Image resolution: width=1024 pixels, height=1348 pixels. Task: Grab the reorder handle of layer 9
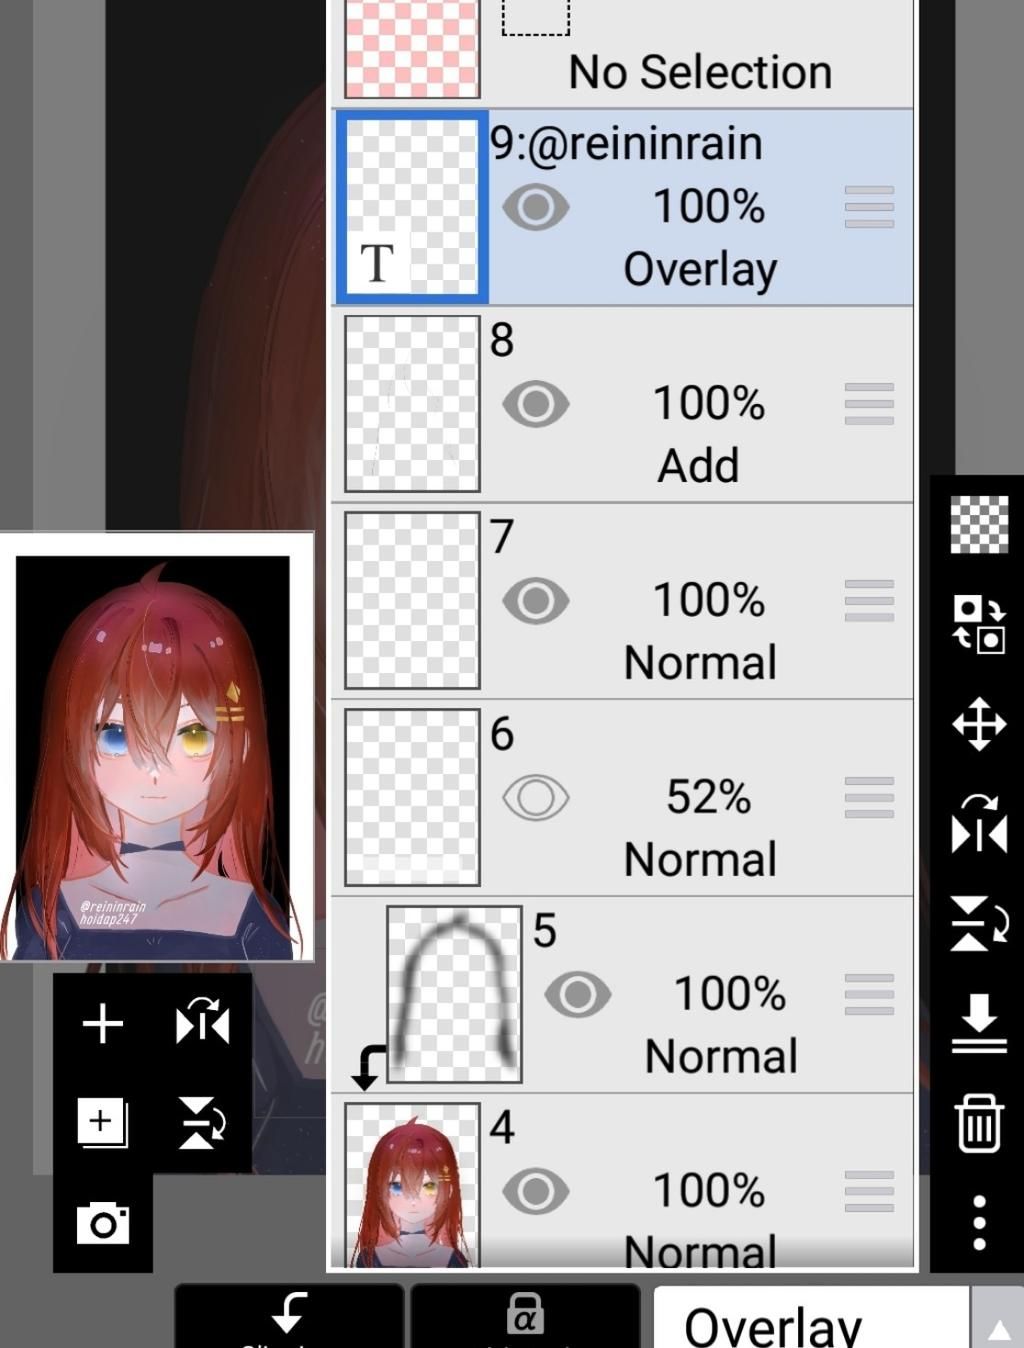[x=869, y=208]
